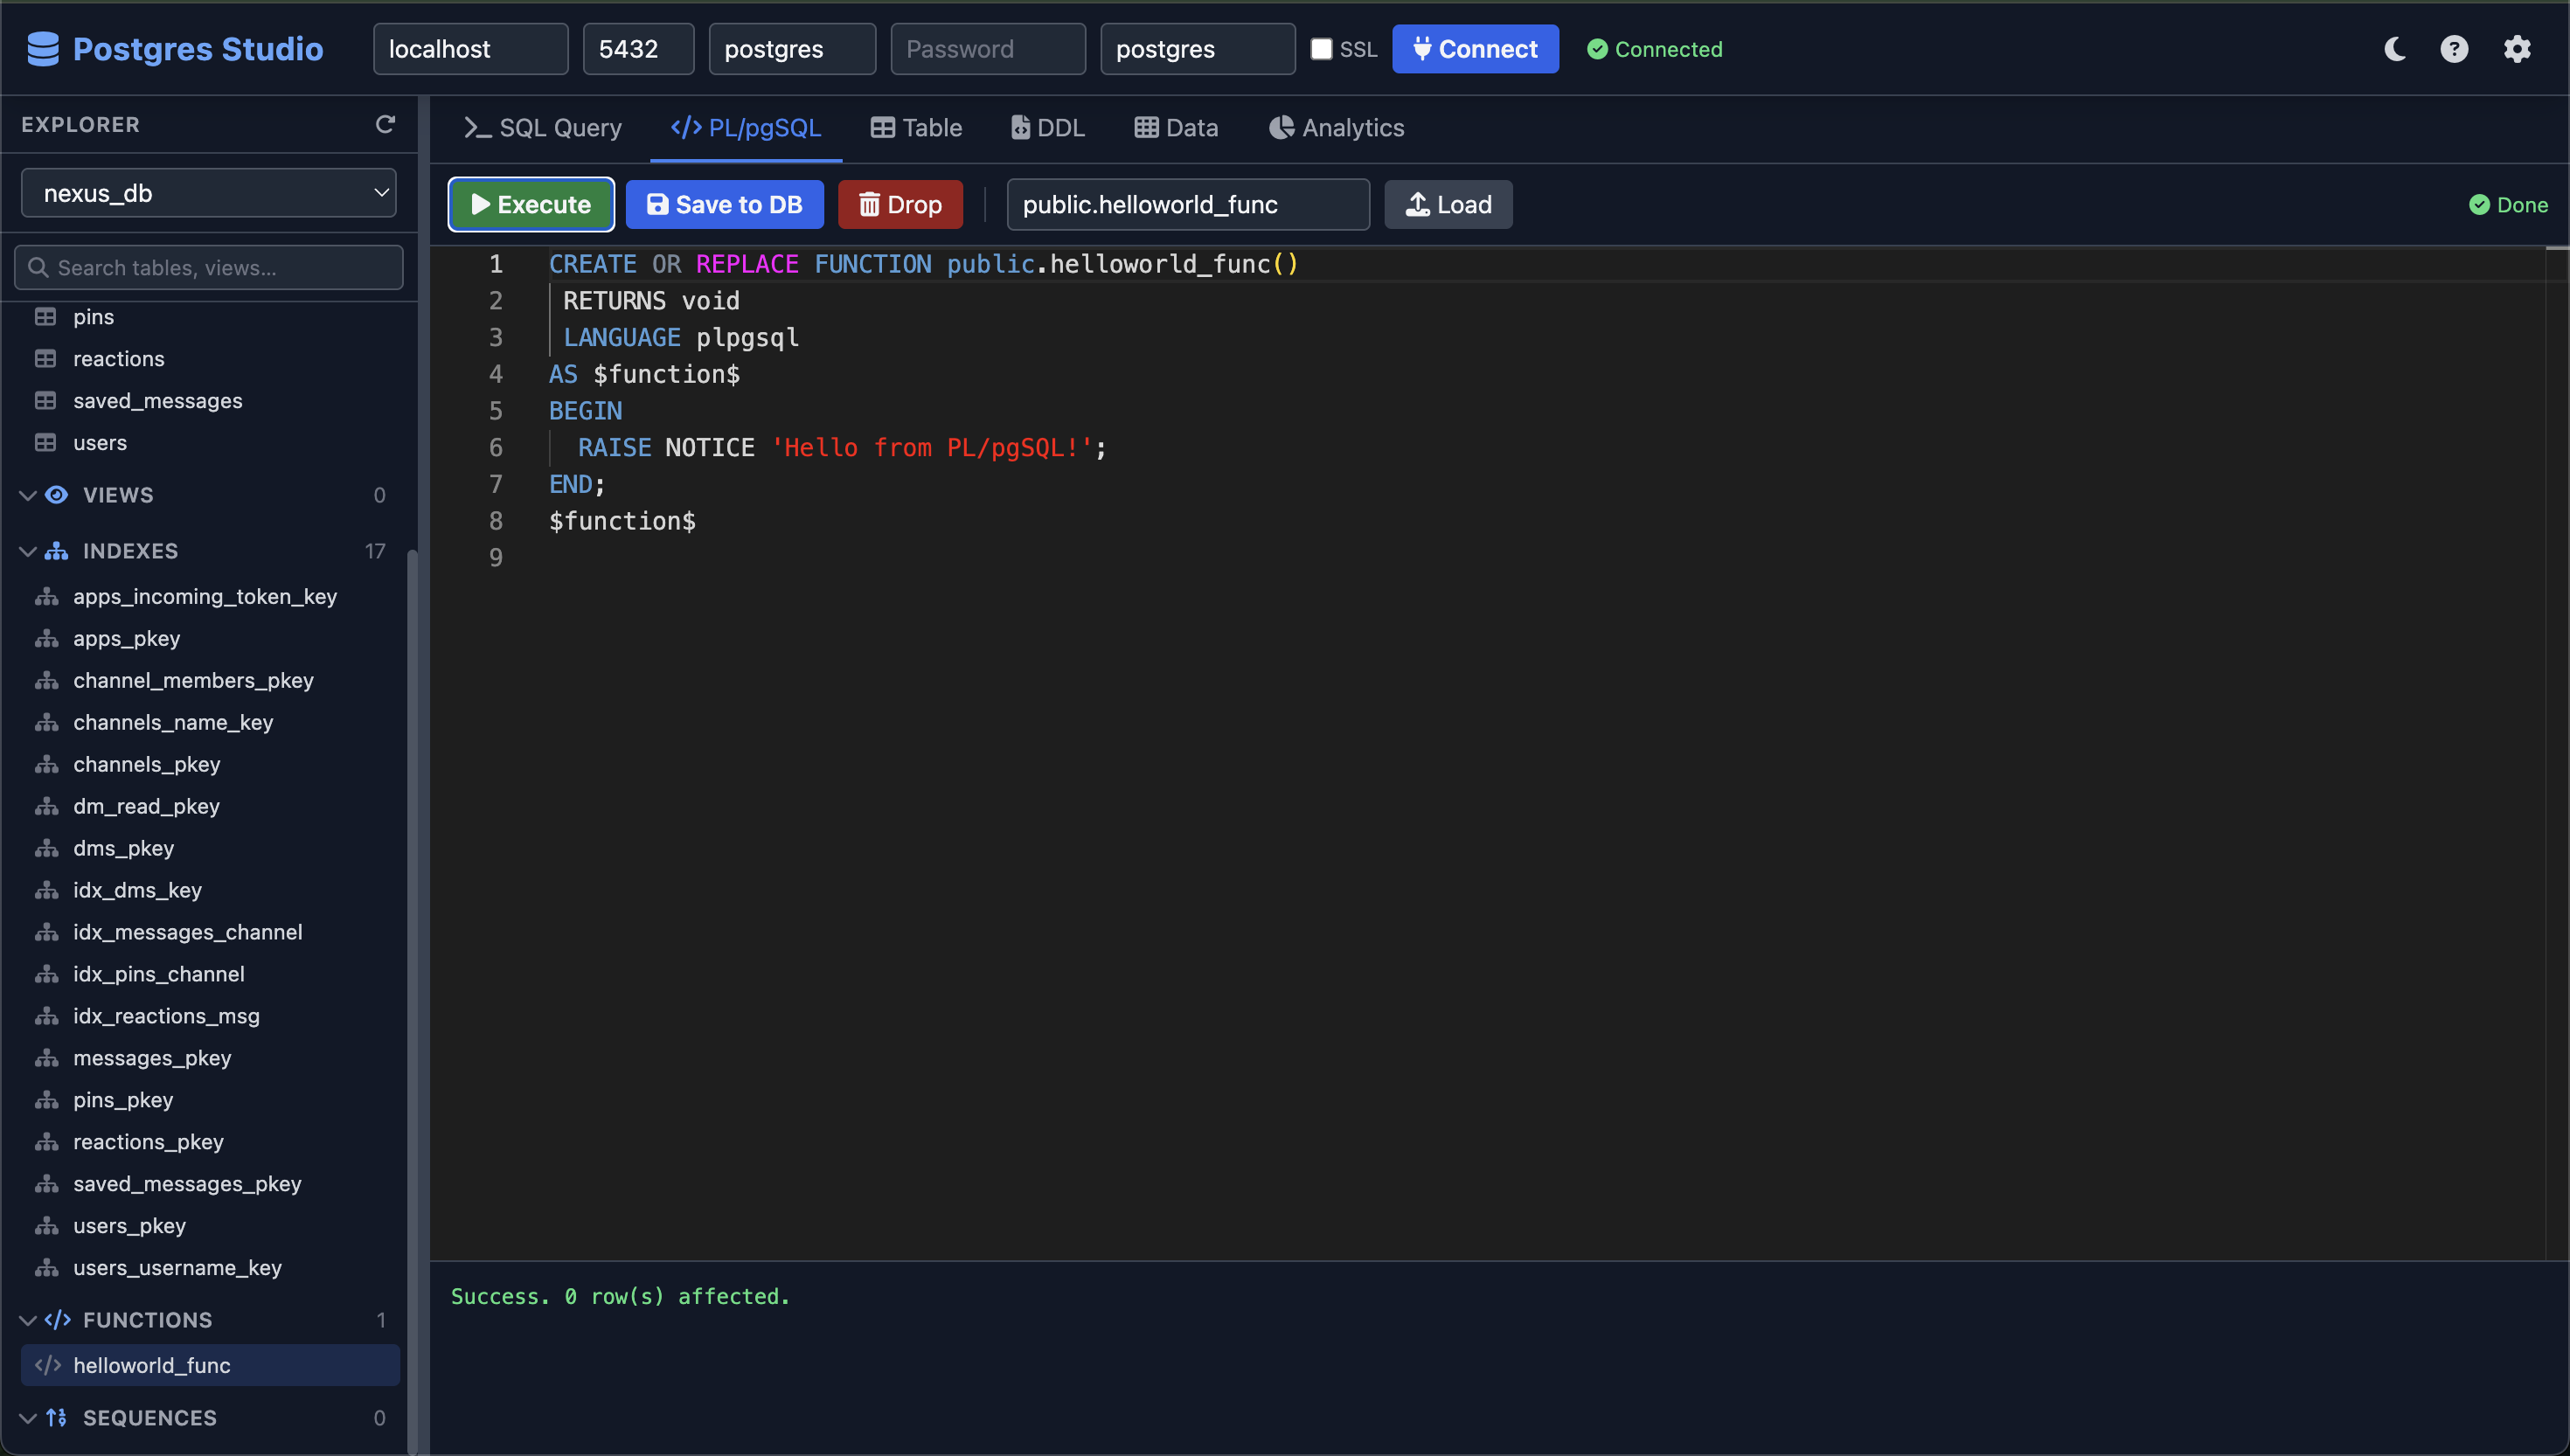Select index dm_read_pkey

click(x=209, y=807)
